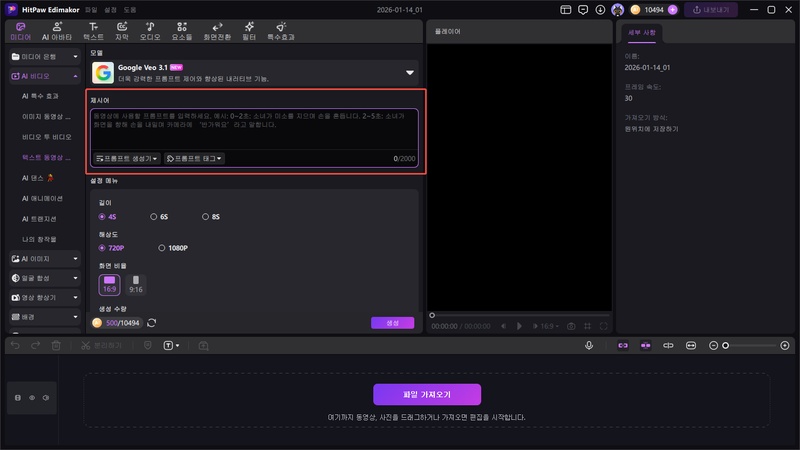Select the 4S length option

pyautogui.click(x=107, y=217)
